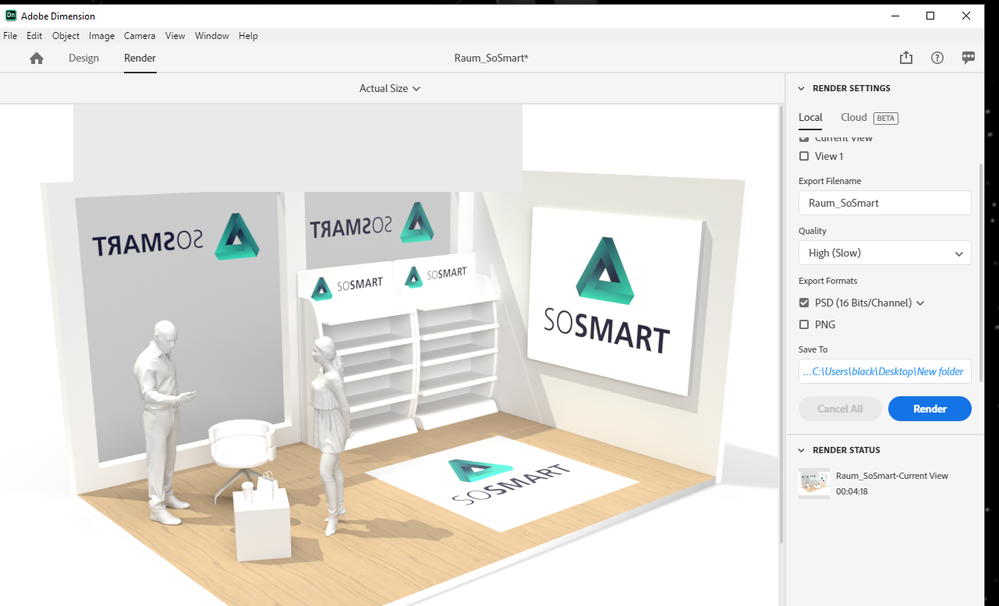Open the Help menu
999x606 pixels.
[x=248, y=36]
